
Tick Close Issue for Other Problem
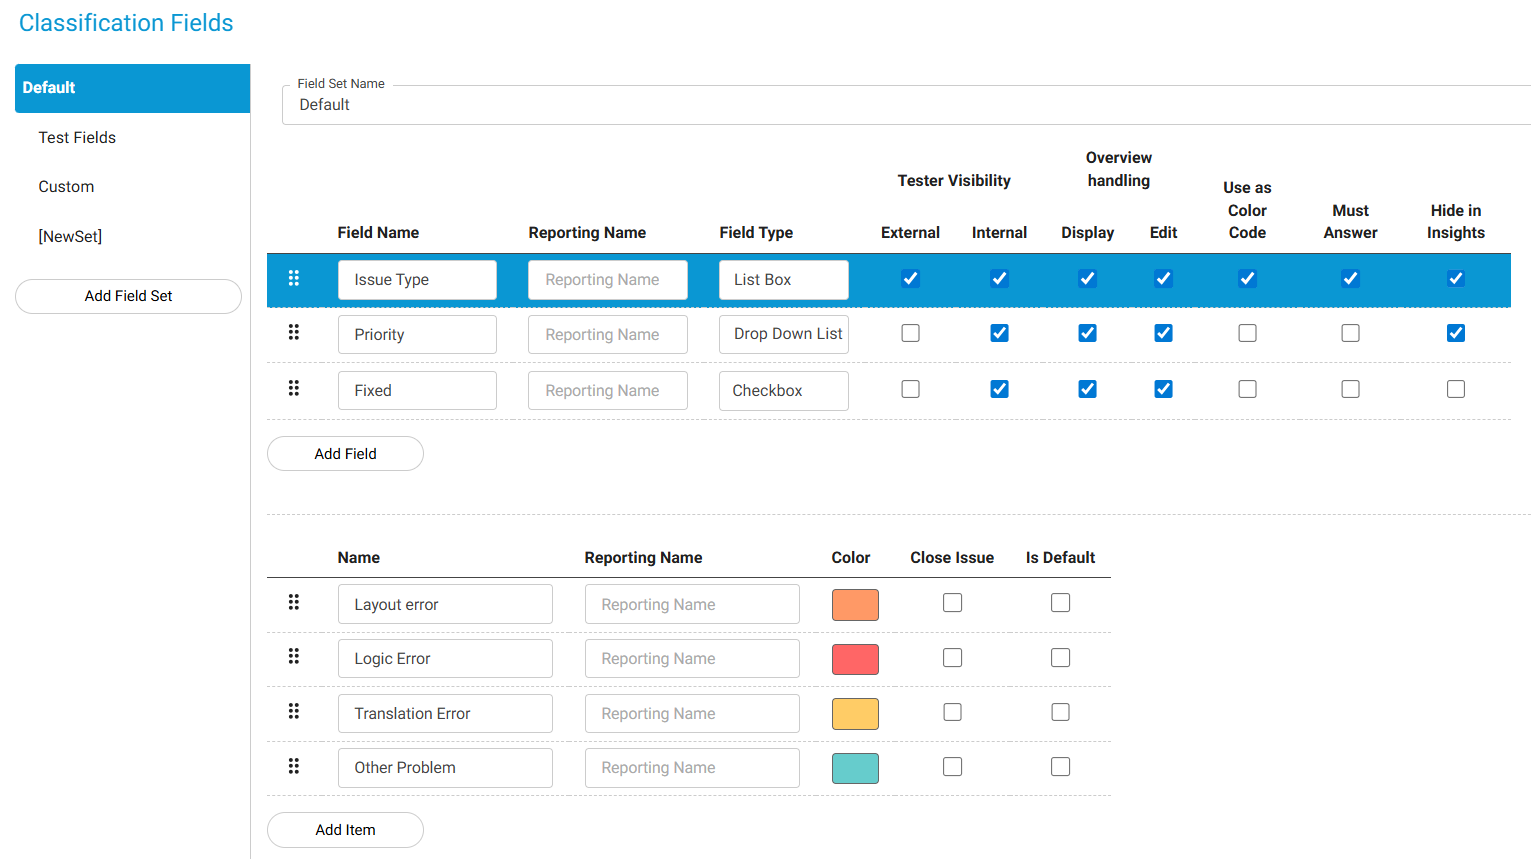tap(952, 767)
